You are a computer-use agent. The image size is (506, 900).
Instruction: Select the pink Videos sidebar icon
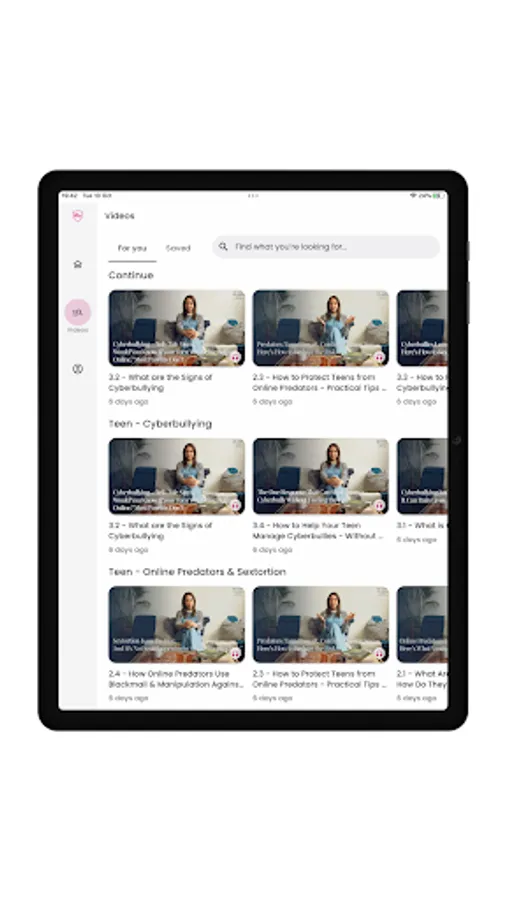click(77, 312)
